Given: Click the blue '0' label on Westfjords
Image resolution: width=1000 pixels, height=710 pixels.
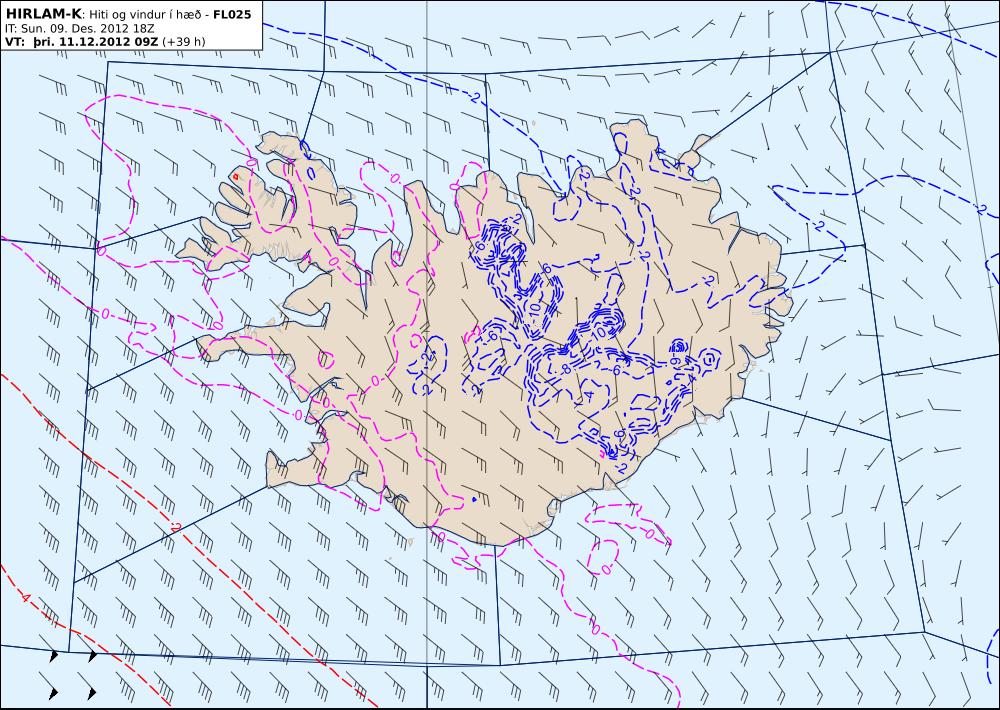Looking at the screenshot, I should 311,172.
